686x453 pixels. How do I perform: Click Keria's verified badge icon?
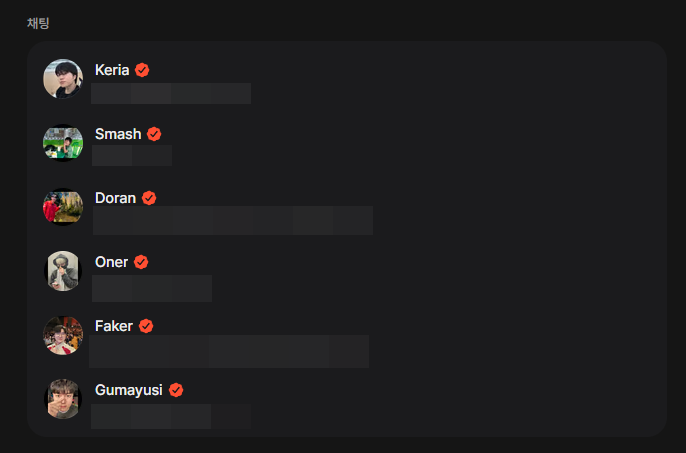click(142, 70)
